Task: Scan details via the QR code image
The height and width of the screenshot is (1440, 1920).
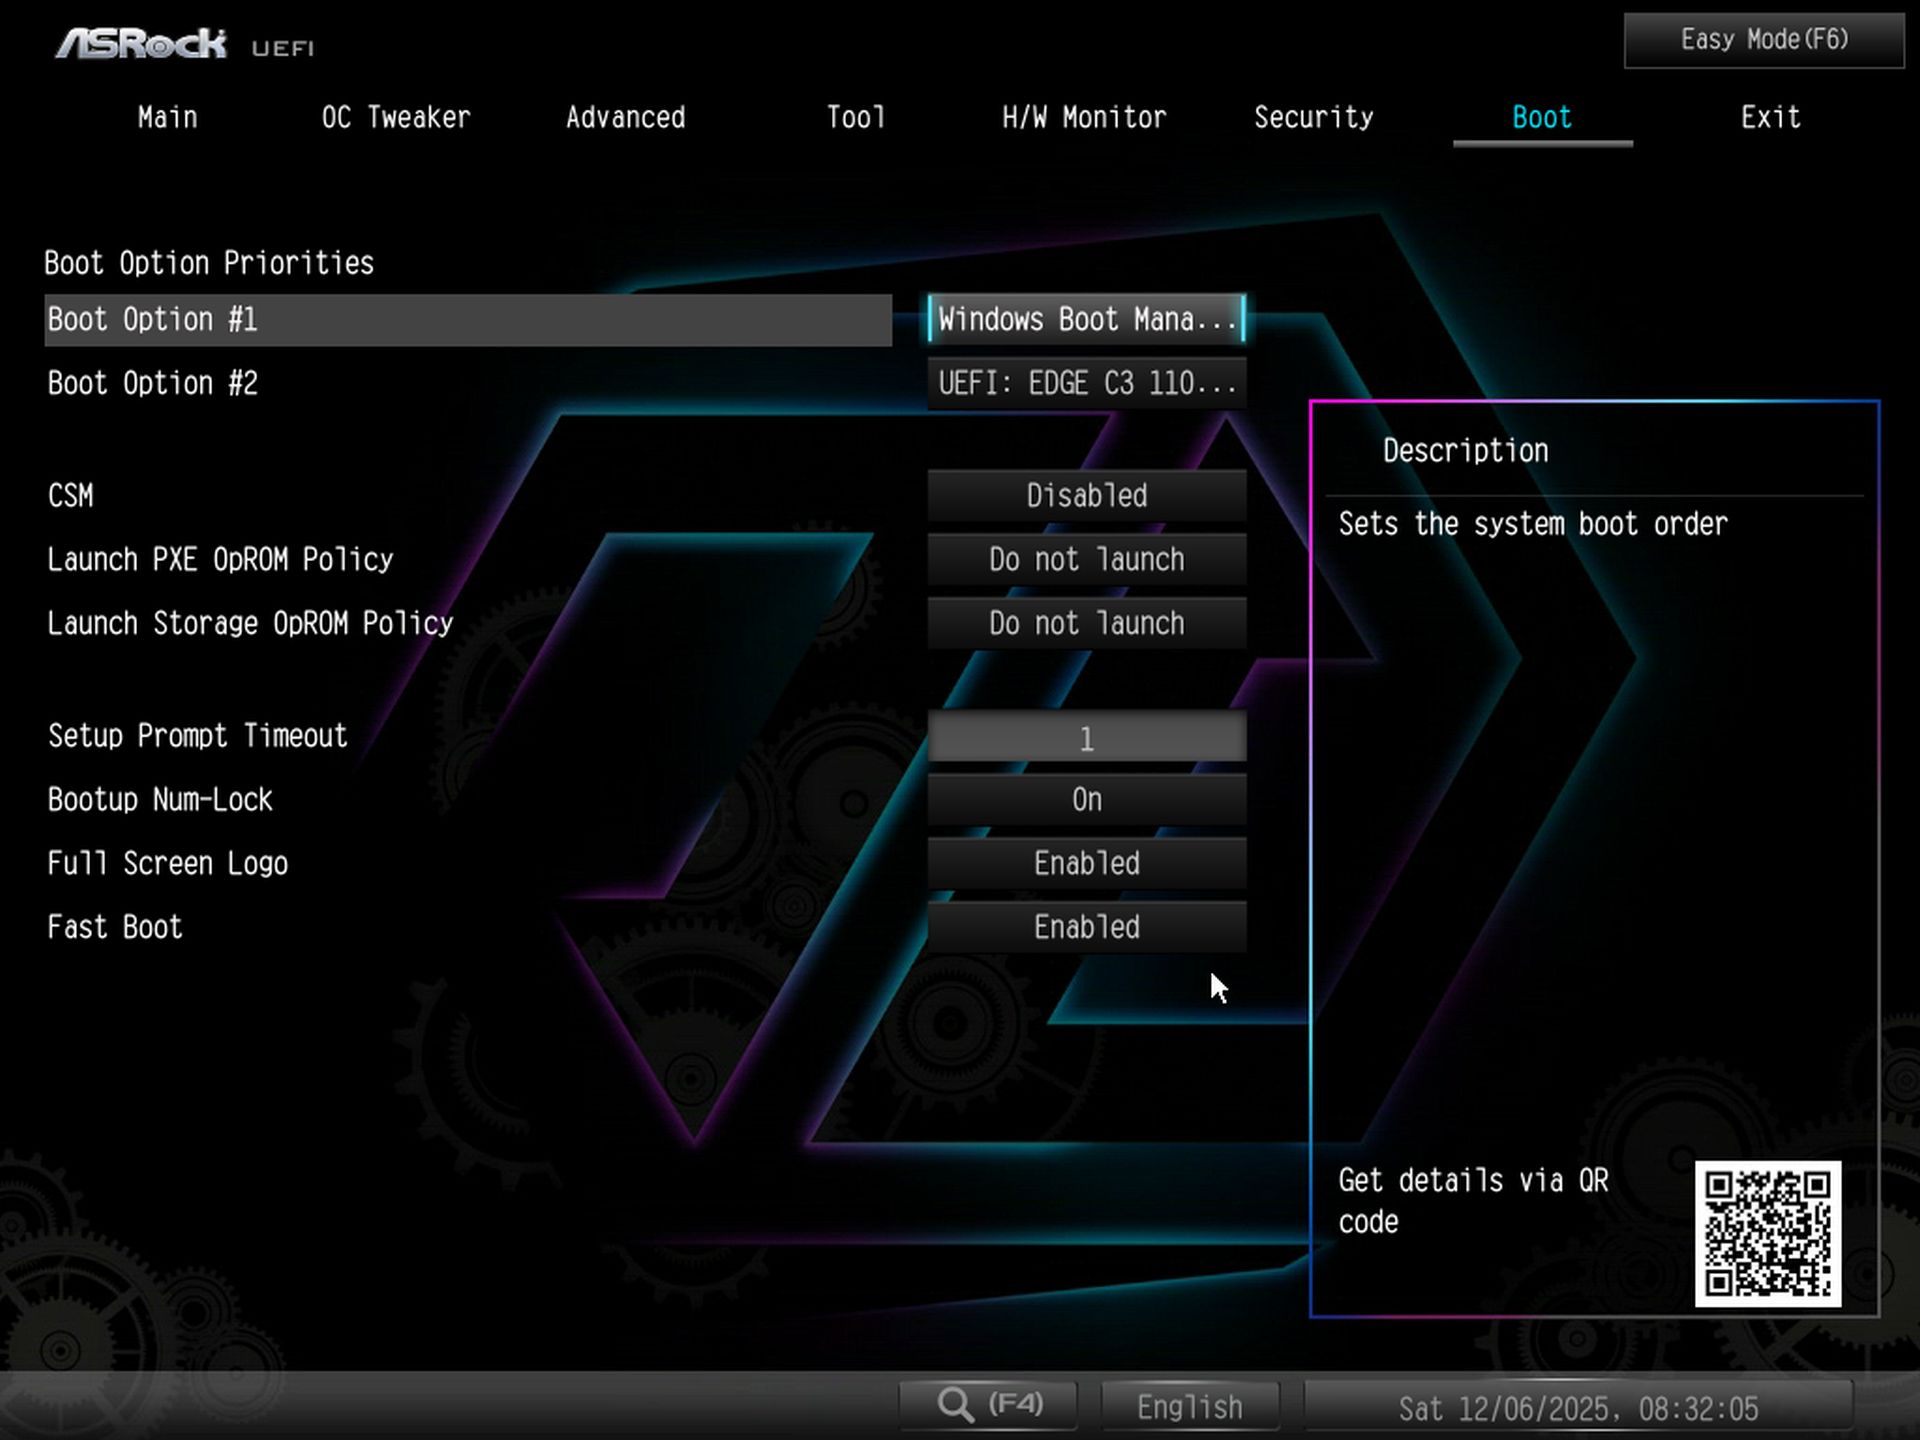Action: pos(1770,1235)
